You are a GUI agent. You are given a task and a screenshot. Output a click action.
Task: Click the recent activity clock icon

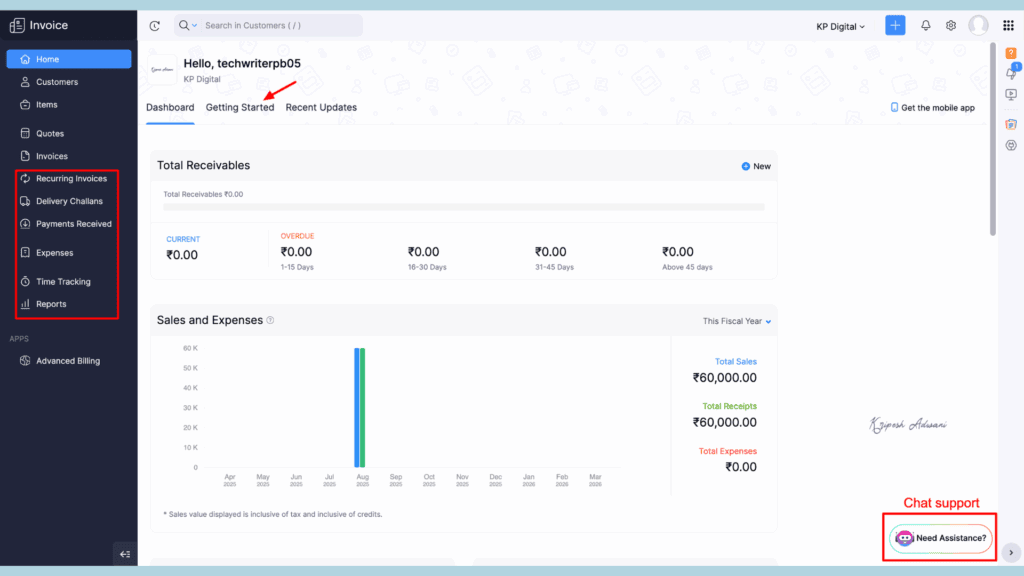(x=154, y=26)
